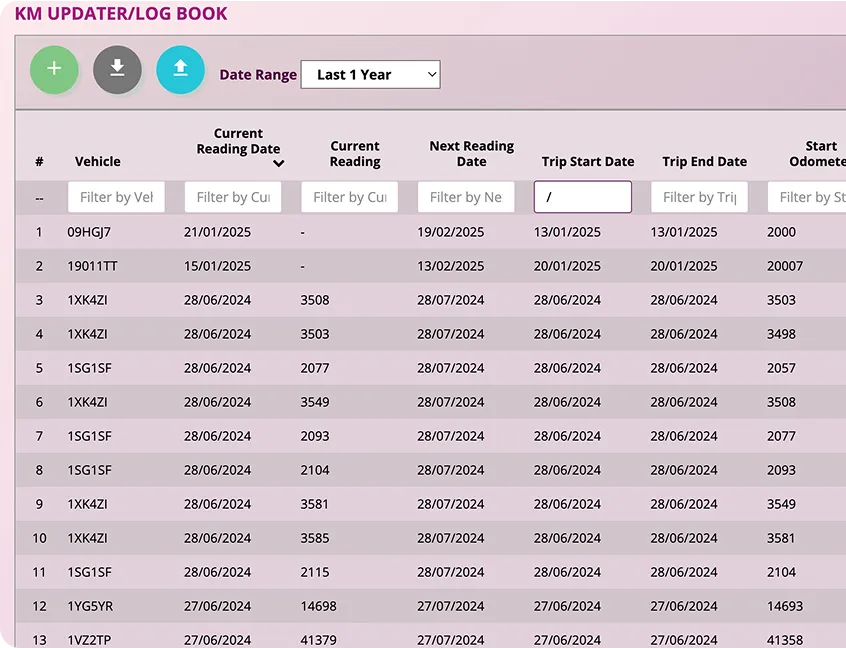This screenshot has height=648, width=846.
Task: Click current reading value 2093
Action: (x=315, y=436)
